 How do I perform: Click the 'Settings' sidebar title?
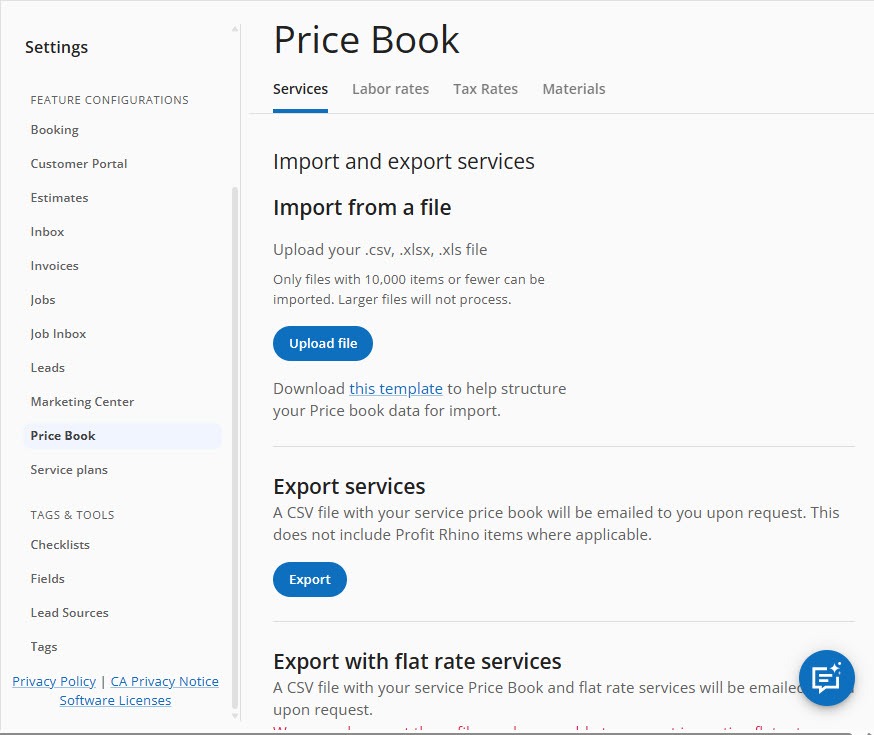click(56, 47)
